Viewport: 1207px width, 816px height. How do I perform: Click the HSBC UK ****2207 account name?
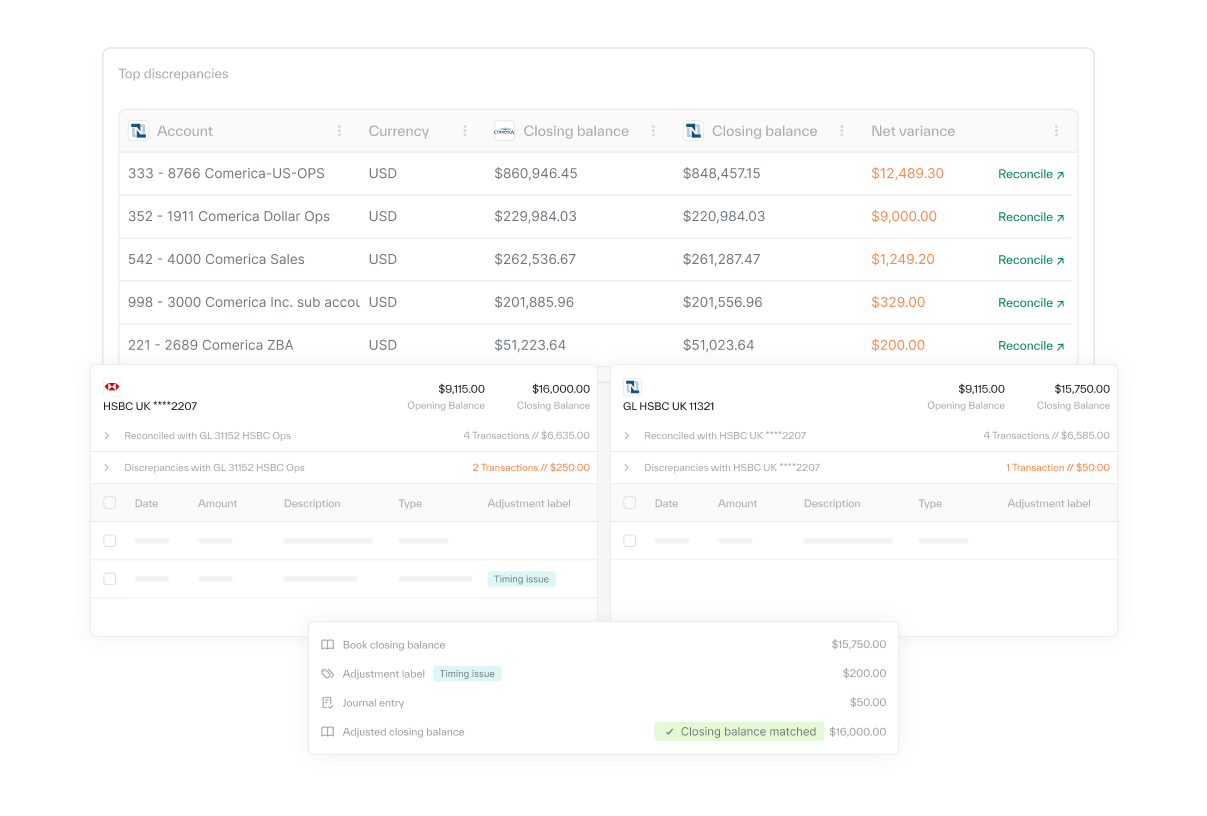click(x=150, y=406)
